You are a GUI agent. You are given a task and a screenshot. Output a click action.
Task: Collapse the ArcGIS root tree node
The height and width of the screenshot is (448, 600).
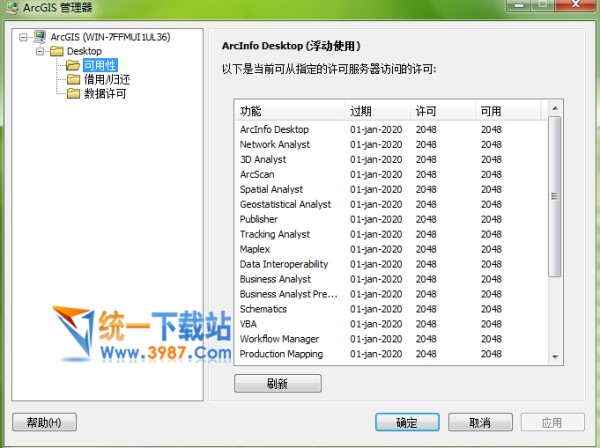point(23,37)
